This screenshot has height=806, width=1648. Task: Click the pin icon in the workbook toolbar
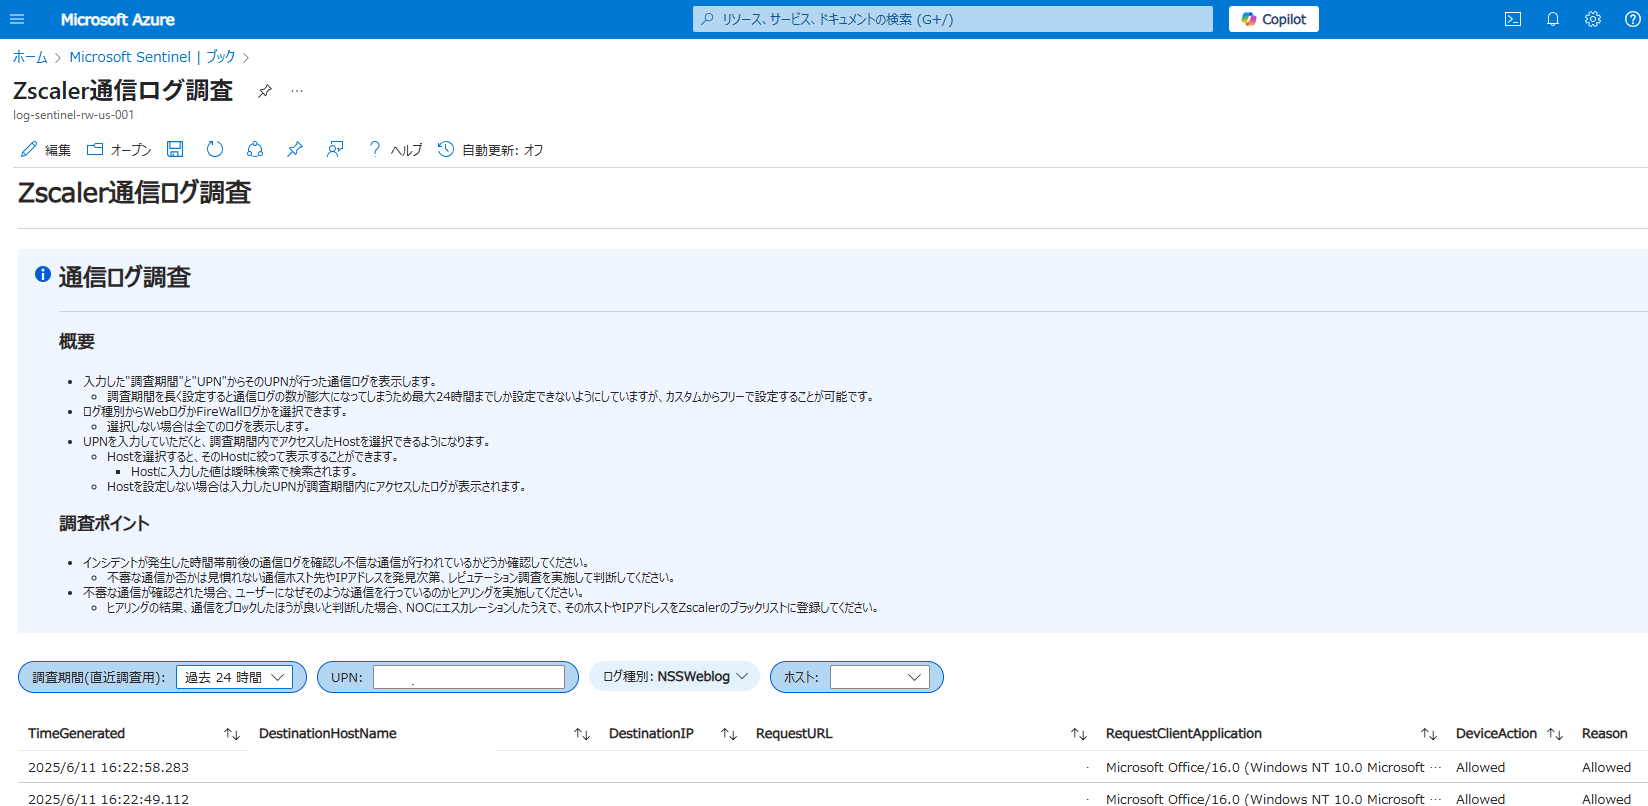(x=294, y=149)
